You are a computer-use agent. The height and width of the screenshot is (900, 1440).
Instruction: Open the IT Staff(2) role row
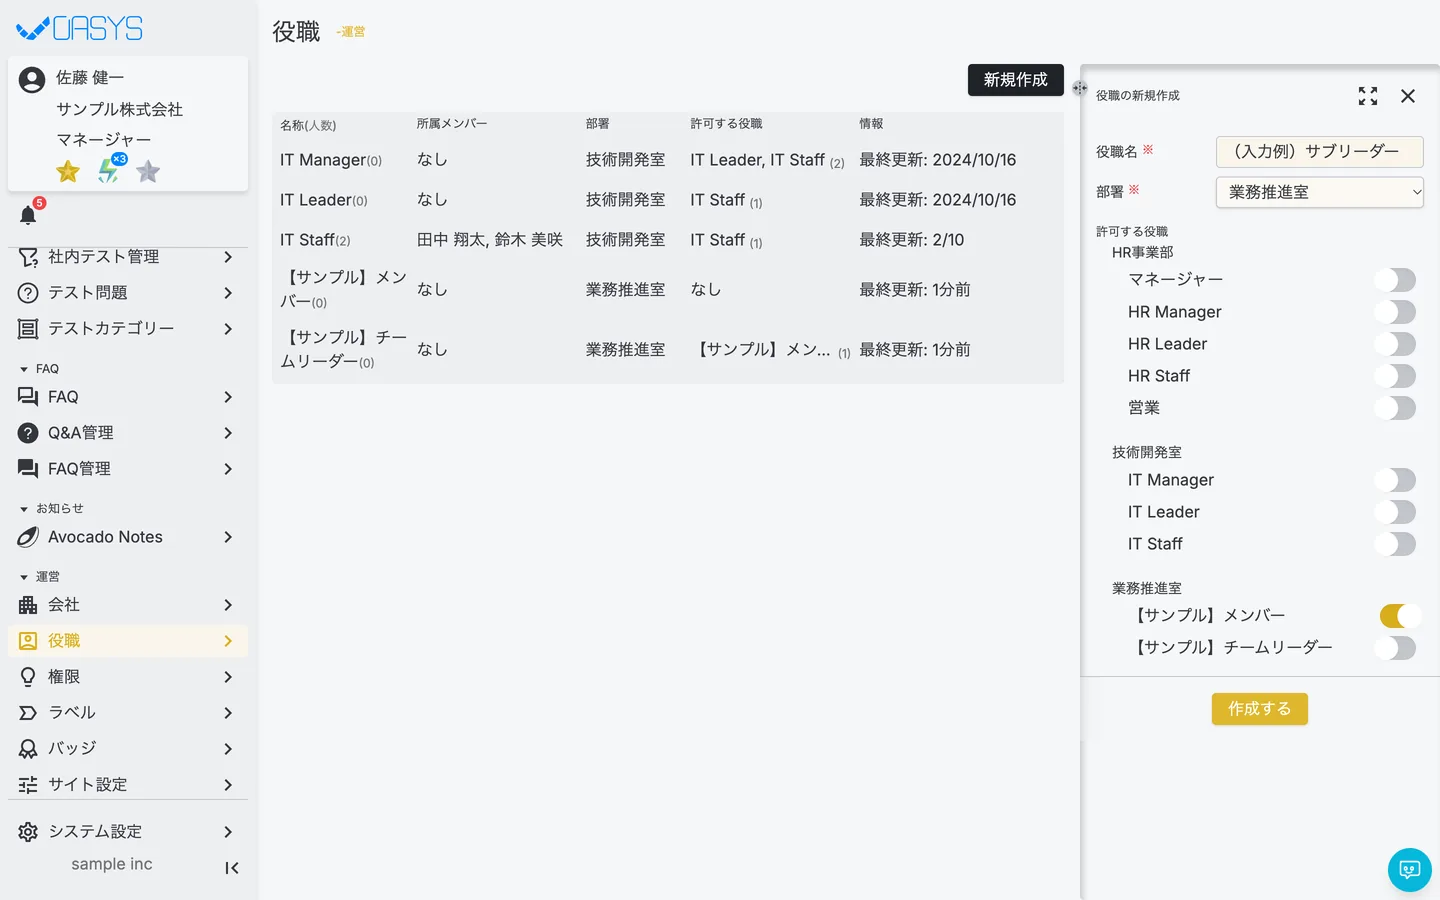(668, 240)
